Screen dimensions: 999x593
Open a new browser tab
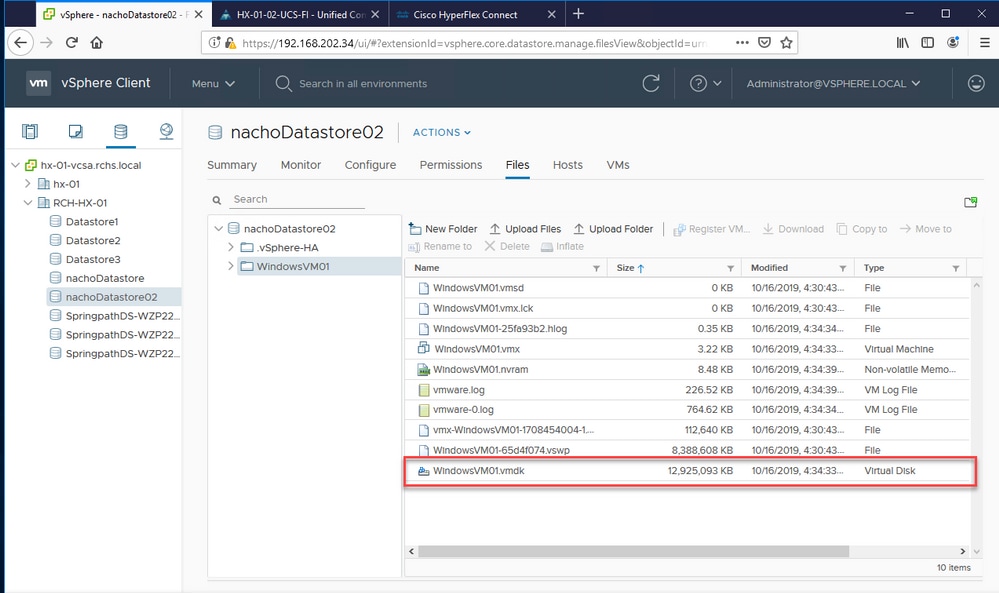(x=578, y=13)
